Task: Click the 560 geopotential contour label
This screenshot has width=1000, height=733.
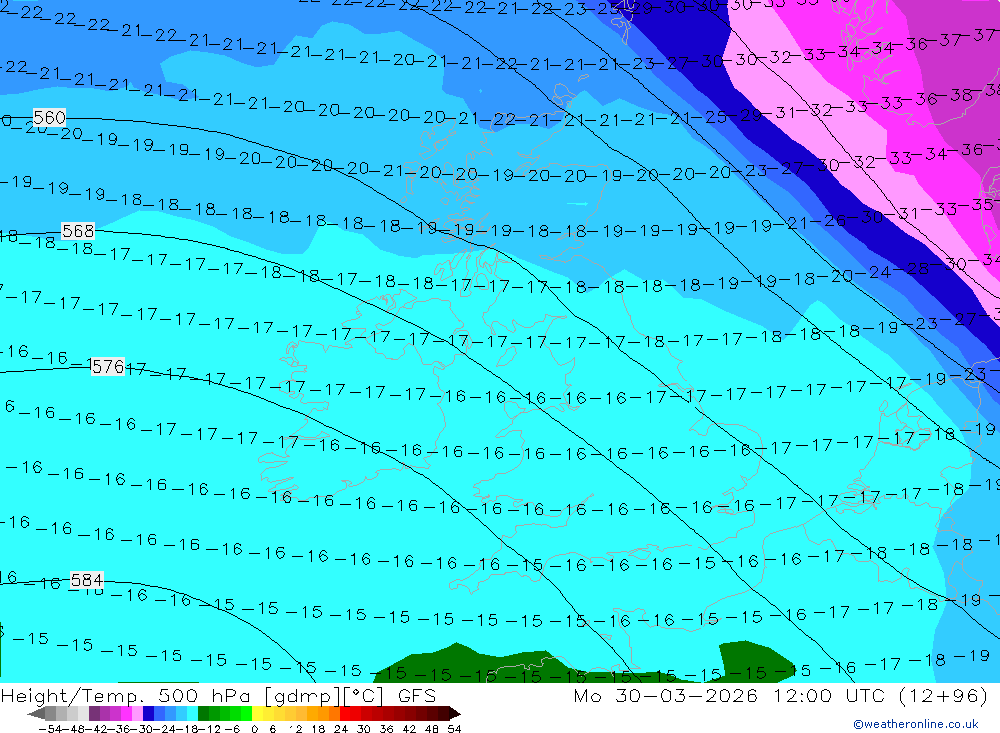Action: pos(49,117)
